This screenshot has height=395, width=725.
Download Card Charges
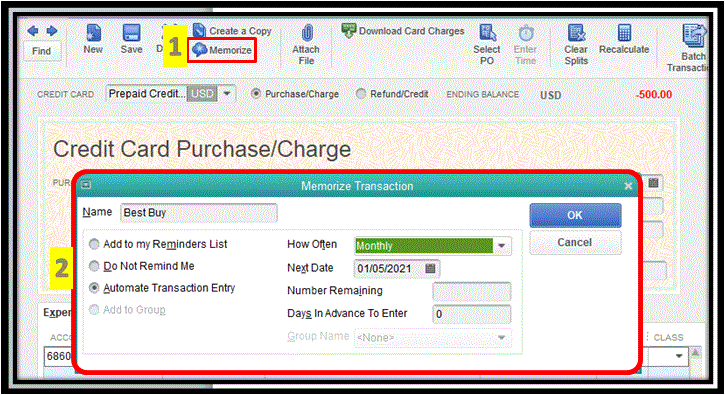[x=403, y=31]
